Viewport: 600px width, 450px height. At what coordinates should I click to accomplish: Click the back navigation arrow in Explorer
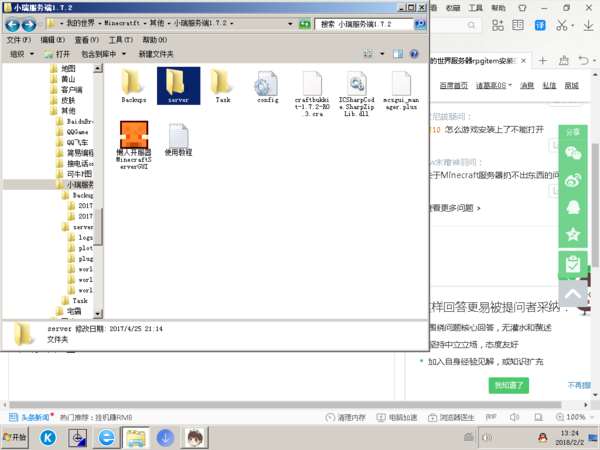pos(17,24)
